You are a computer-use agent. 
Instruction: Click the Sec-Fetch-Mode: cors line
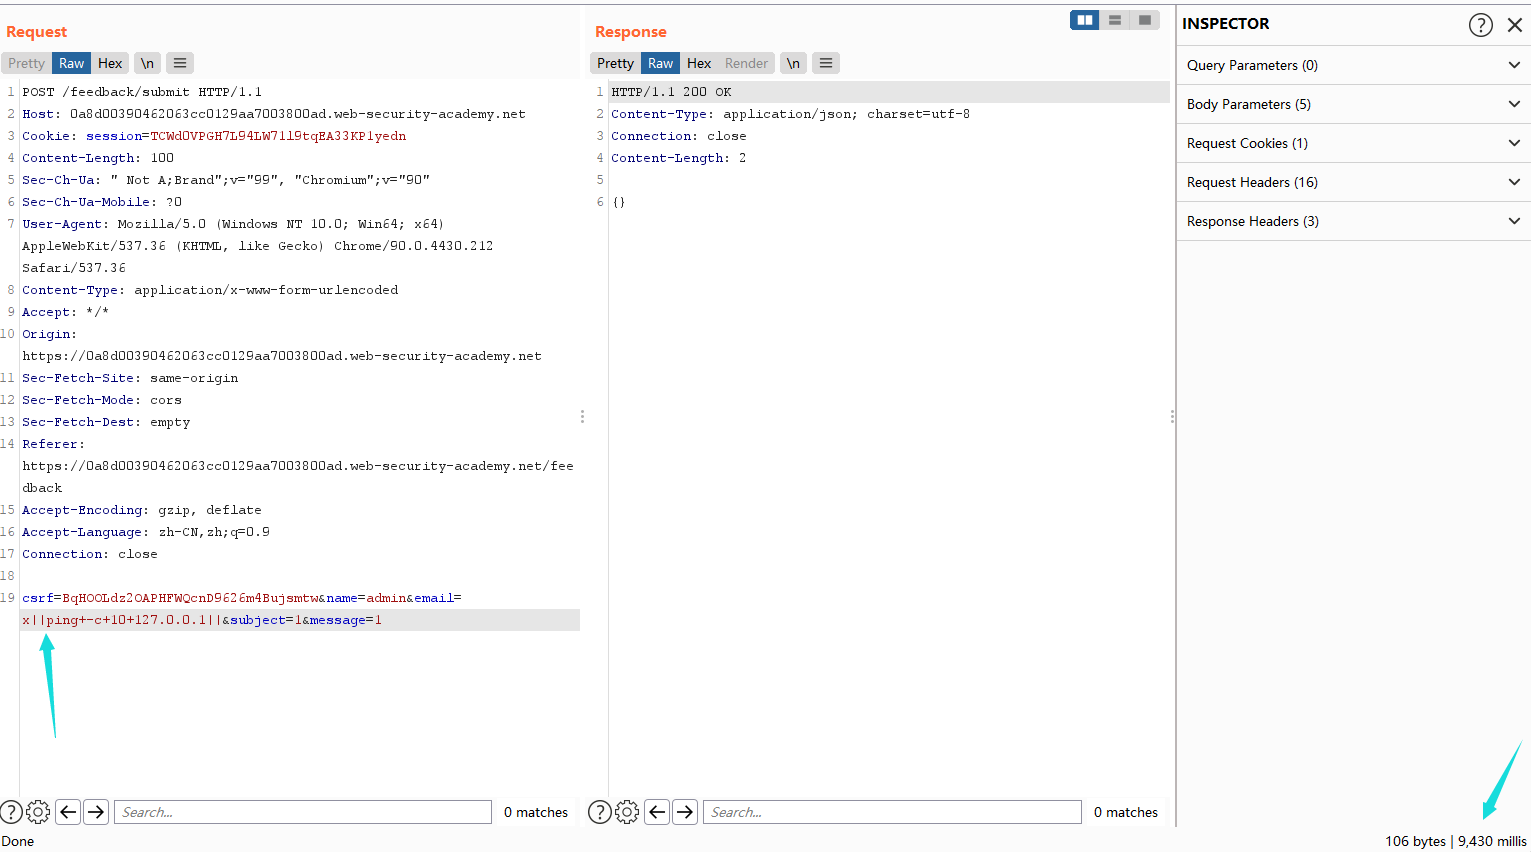pos(102,400)
